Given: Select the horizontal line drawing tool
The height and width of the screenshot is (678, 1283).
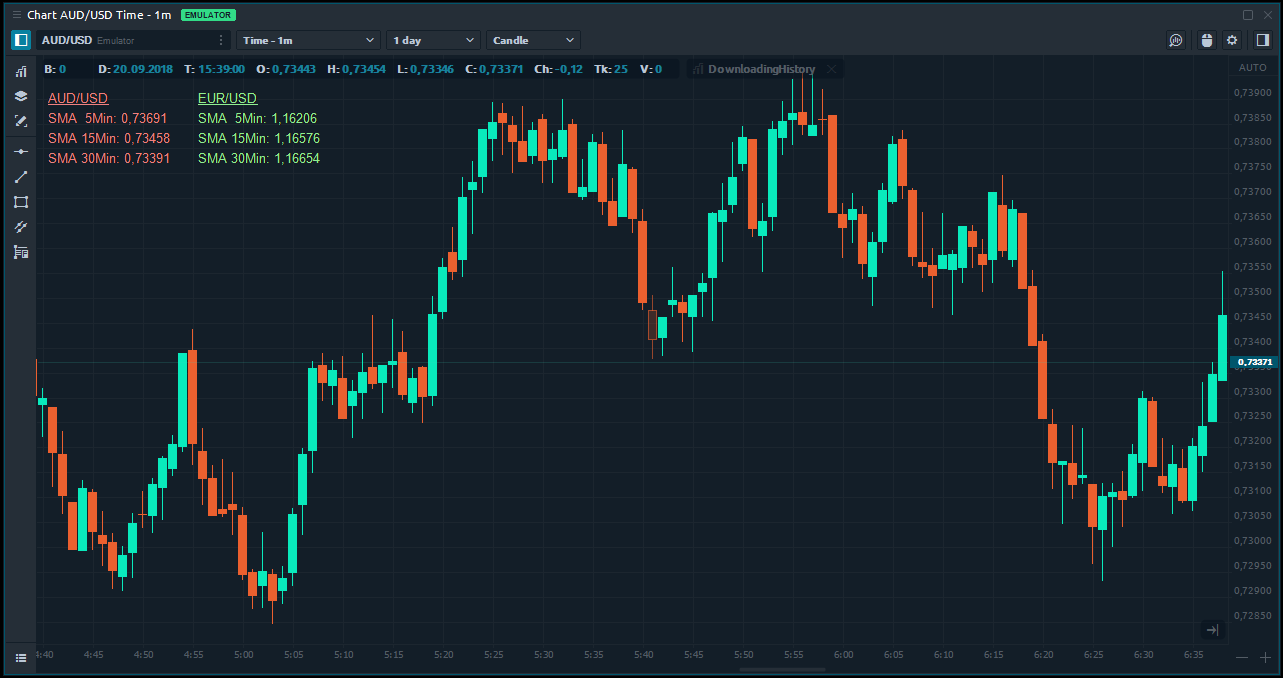Looking at the screenshot, I should point(20,151).
